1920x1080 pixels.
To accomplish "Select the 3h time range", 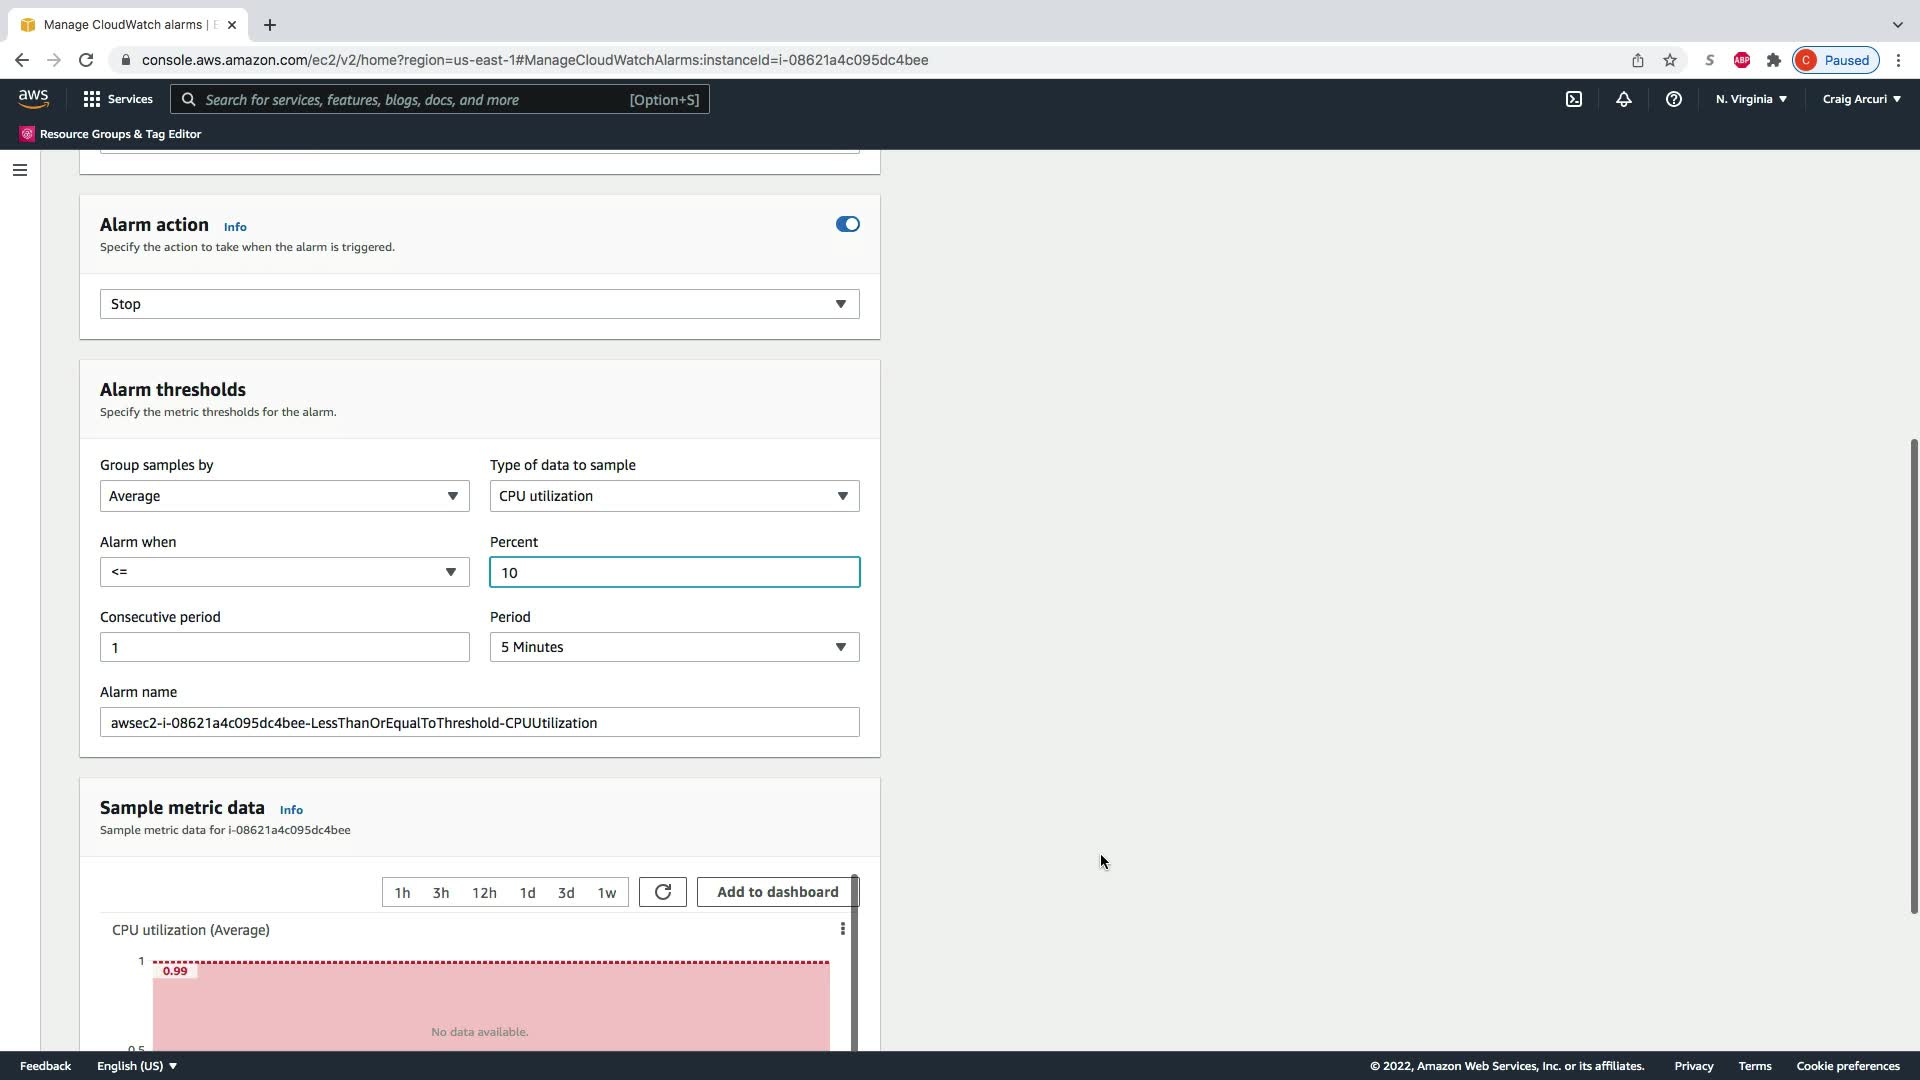I will pos(440,893).
